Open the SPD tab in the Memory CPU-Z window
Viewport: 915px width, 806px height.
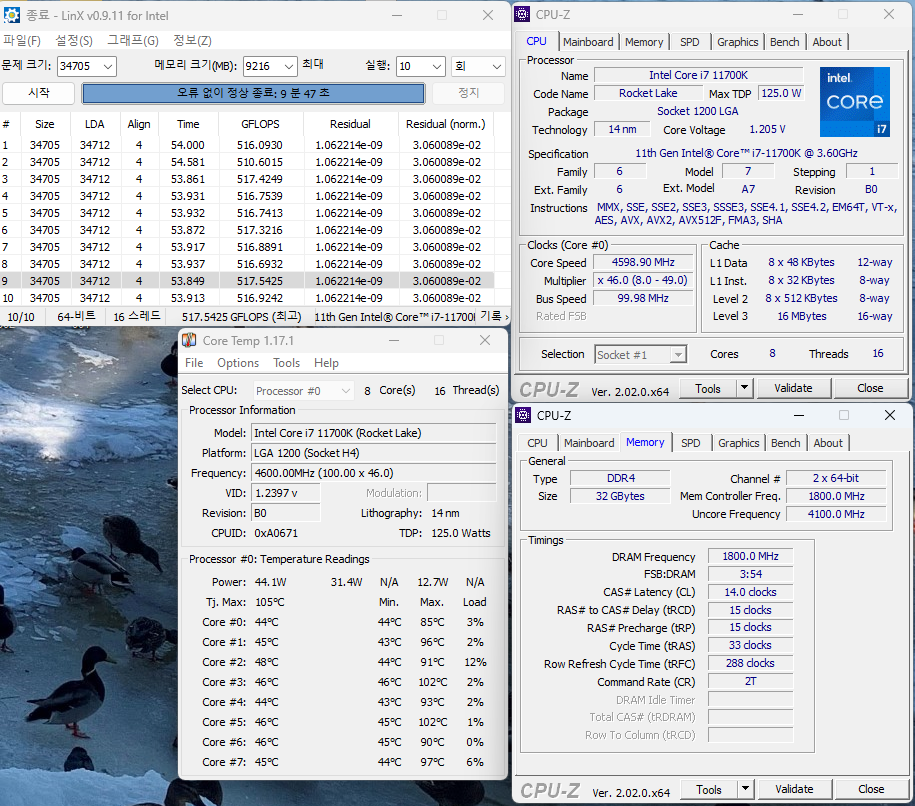[691, 443]
